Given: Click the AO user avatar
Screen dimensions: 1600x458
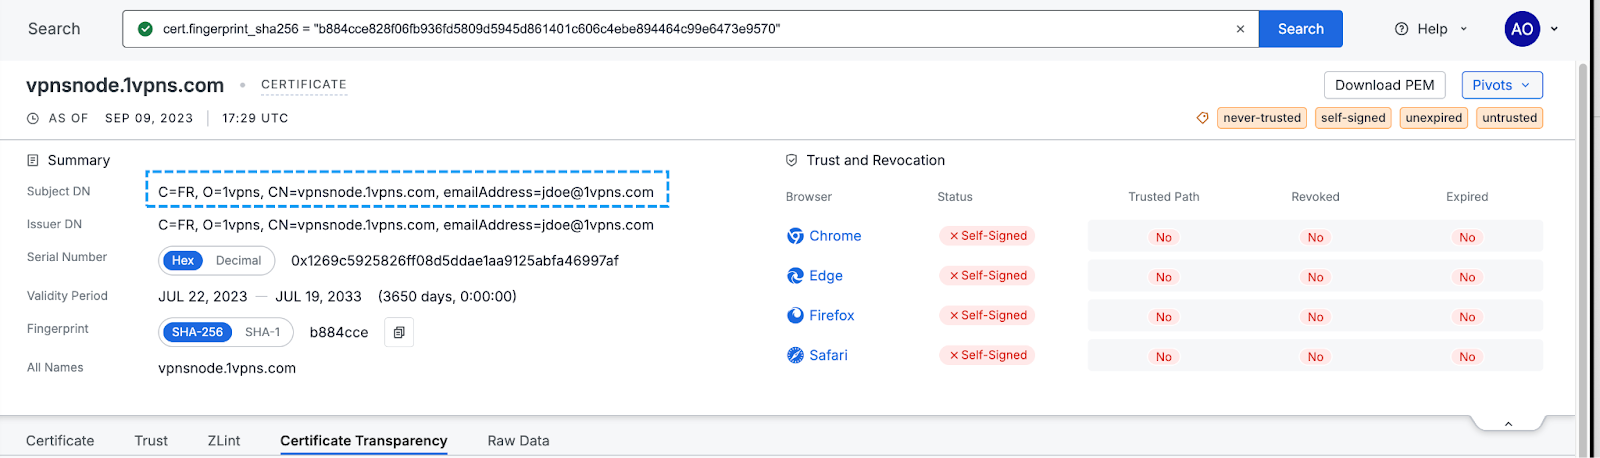Looking at the screenshot, I should tap(1522, 29).
